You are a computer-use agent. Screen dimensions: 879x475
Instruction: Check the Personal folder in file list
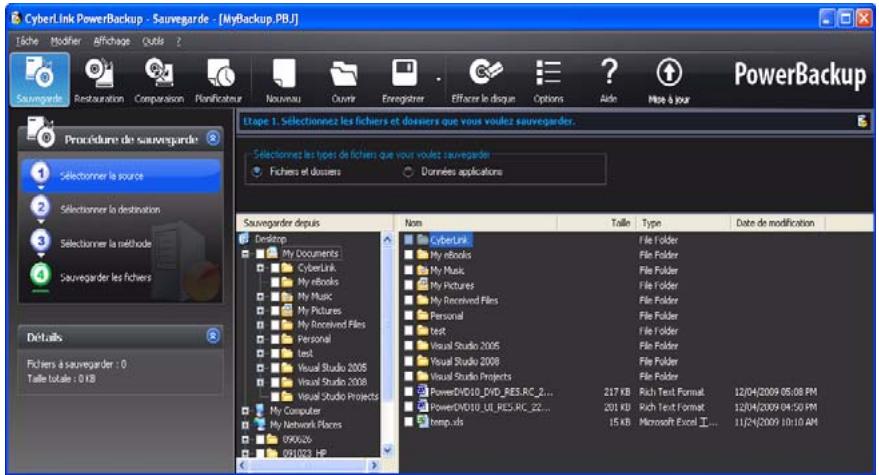[409, 316]
